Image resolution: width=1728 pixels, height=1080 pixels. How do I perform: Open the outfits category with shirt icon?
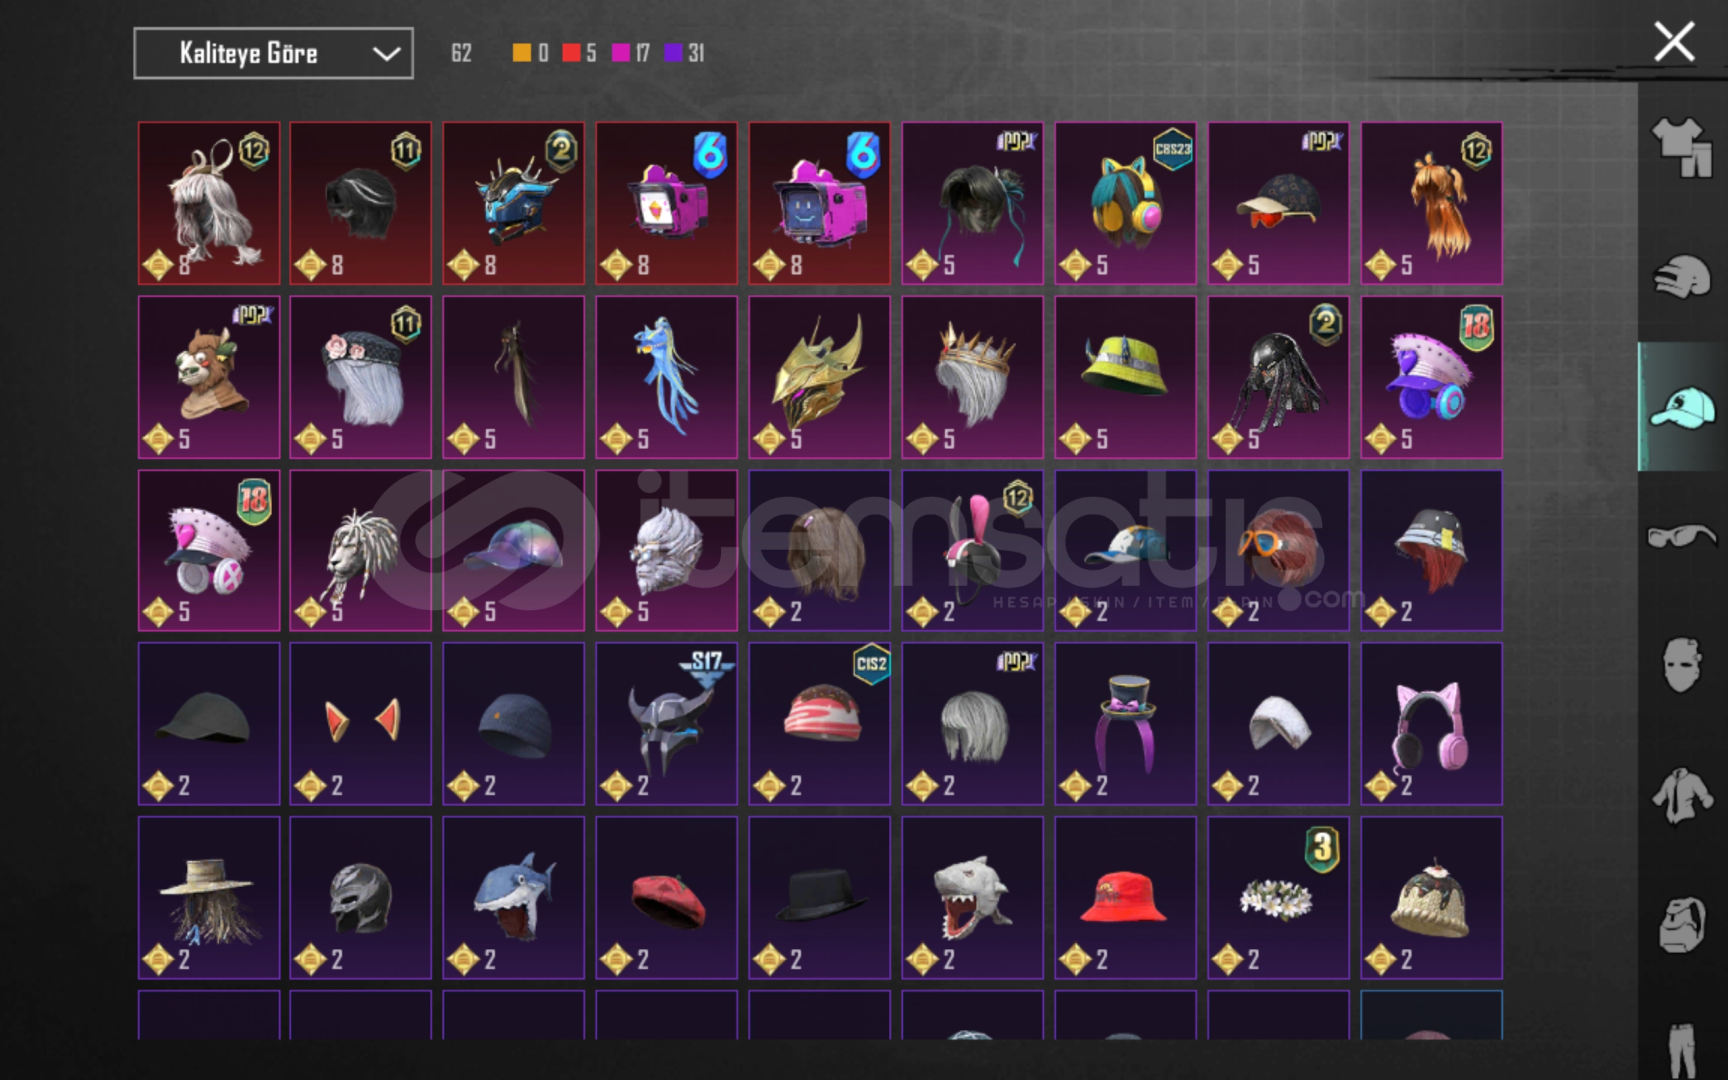pyautogui.click(x=1681, y=147)
